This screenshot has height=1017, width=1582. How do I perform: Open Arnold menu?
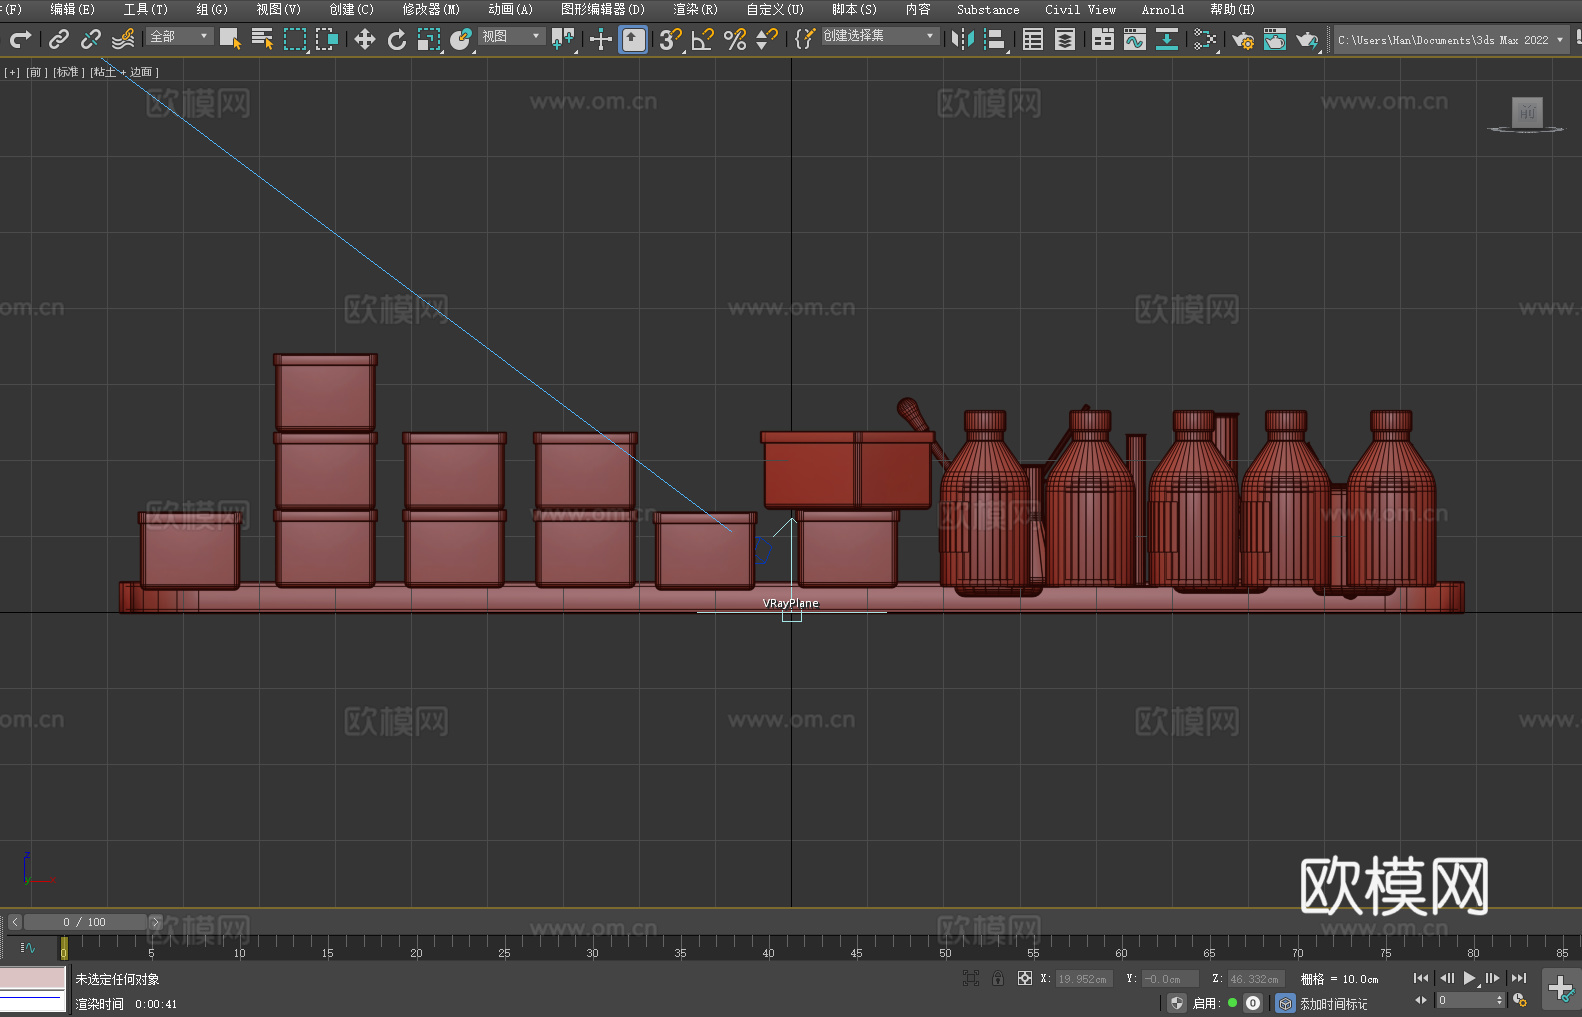[1162, 9]
